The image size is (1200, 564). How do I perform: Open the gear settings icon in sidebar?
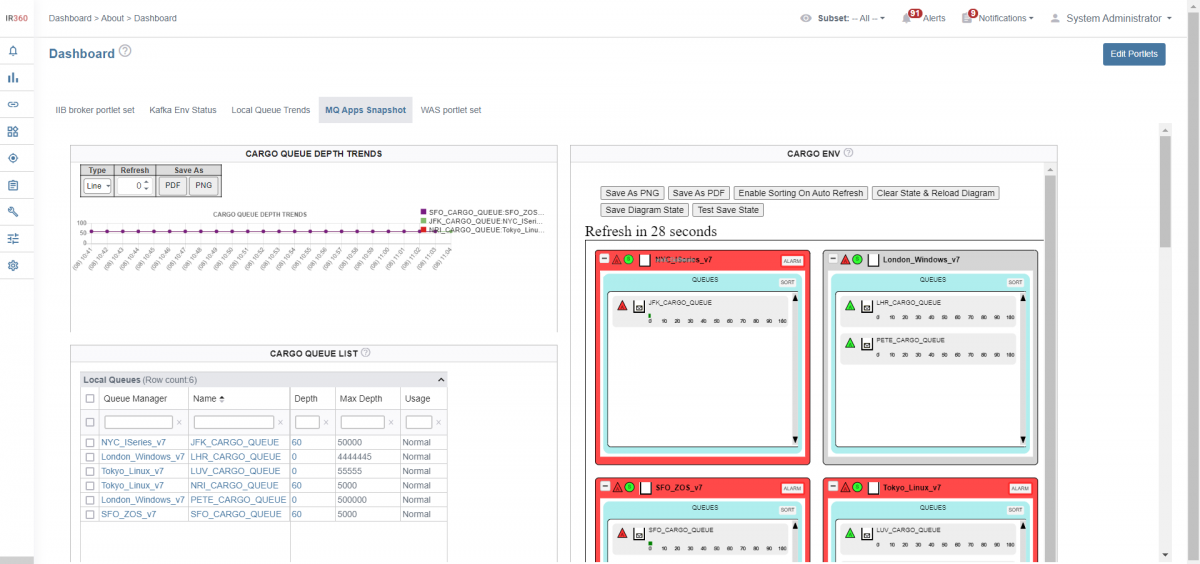tap(13, 266)
